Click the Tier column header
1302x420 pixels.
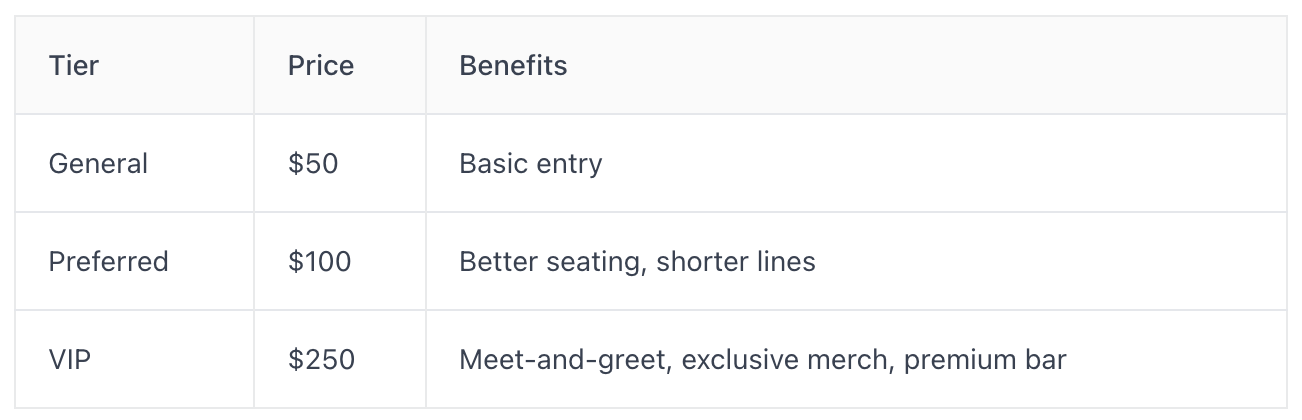pyautogui.click(x=134, y=65)
